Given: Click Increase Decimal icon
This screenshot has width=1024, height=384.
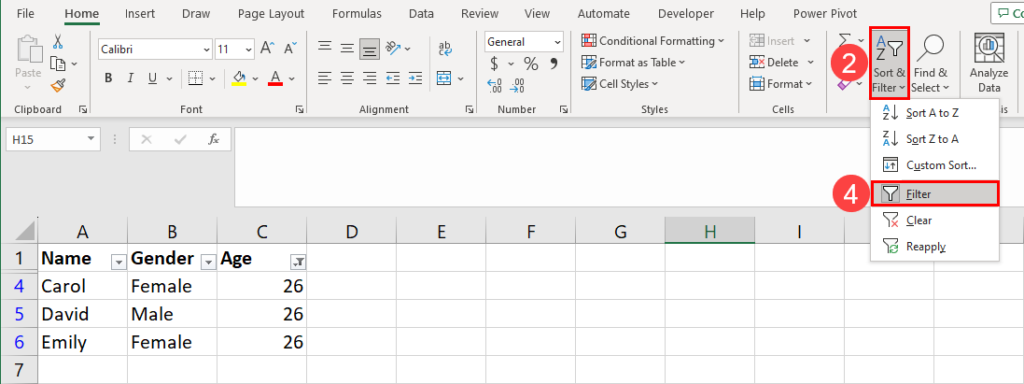Looking at the screenshot, I should pos(495,85).
